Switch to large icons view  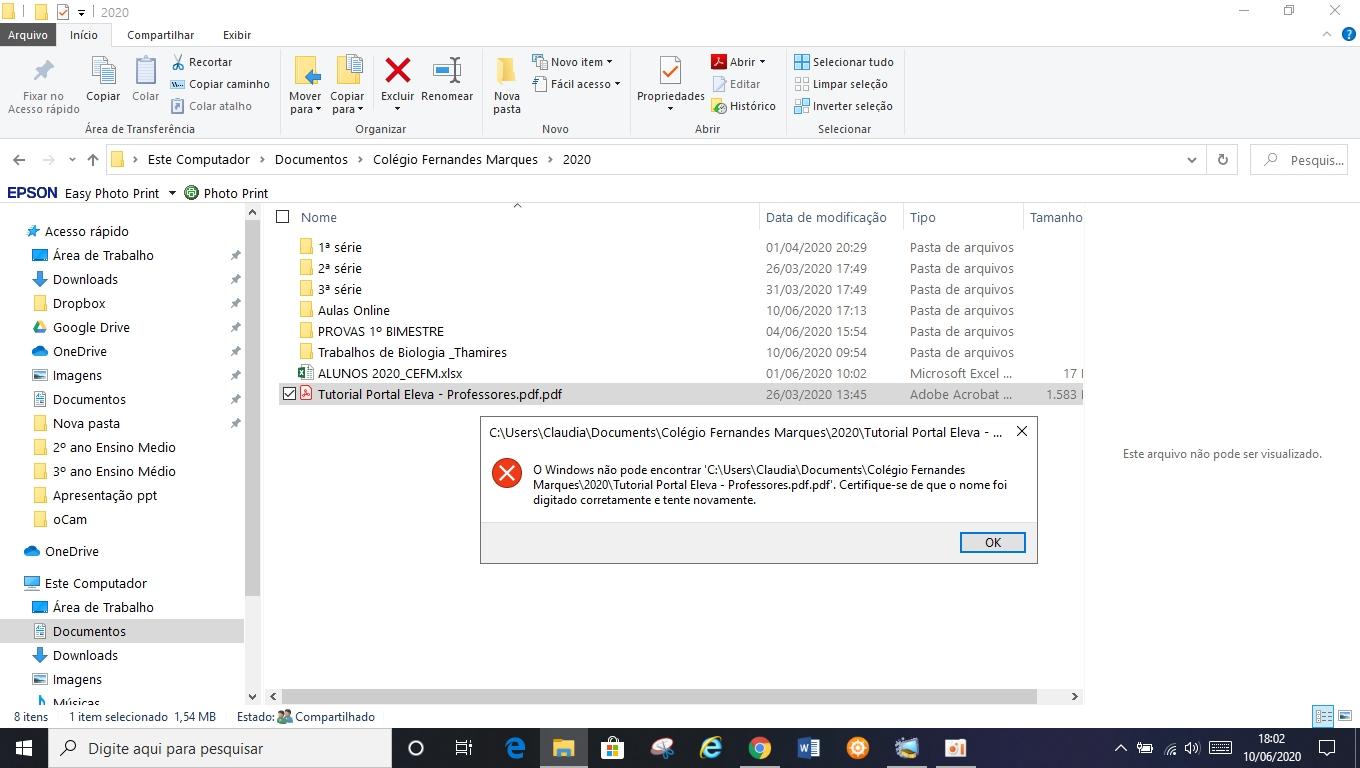(x=1345, y=716)
